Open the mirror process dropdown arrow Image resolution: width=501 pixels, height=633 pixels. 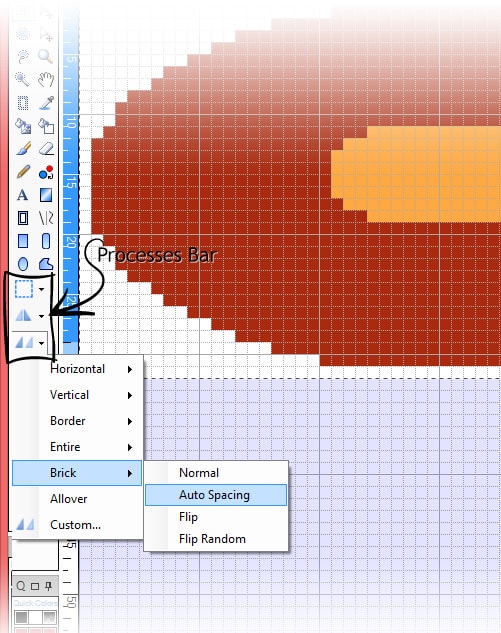42,316
